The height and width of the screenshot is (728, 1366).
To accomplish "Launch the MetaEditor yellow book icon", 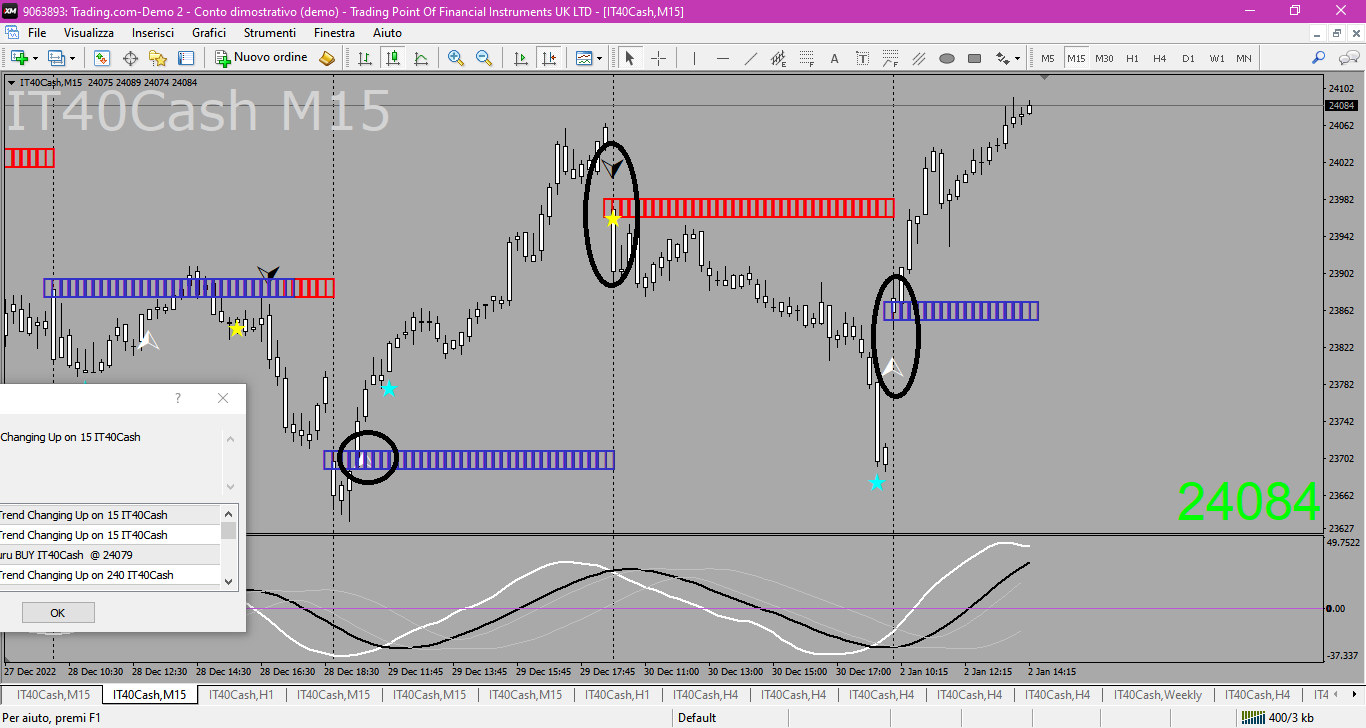I will (327, 58).
